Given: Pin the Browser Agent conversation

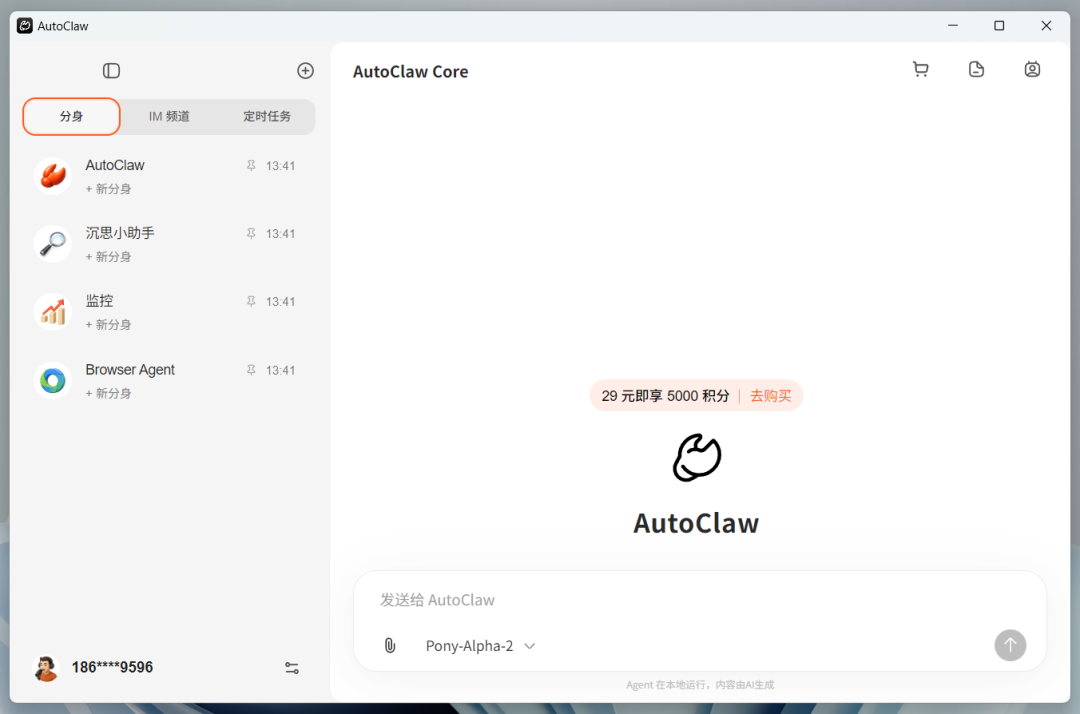Looking at the screenshot, I should click(251, 369).
